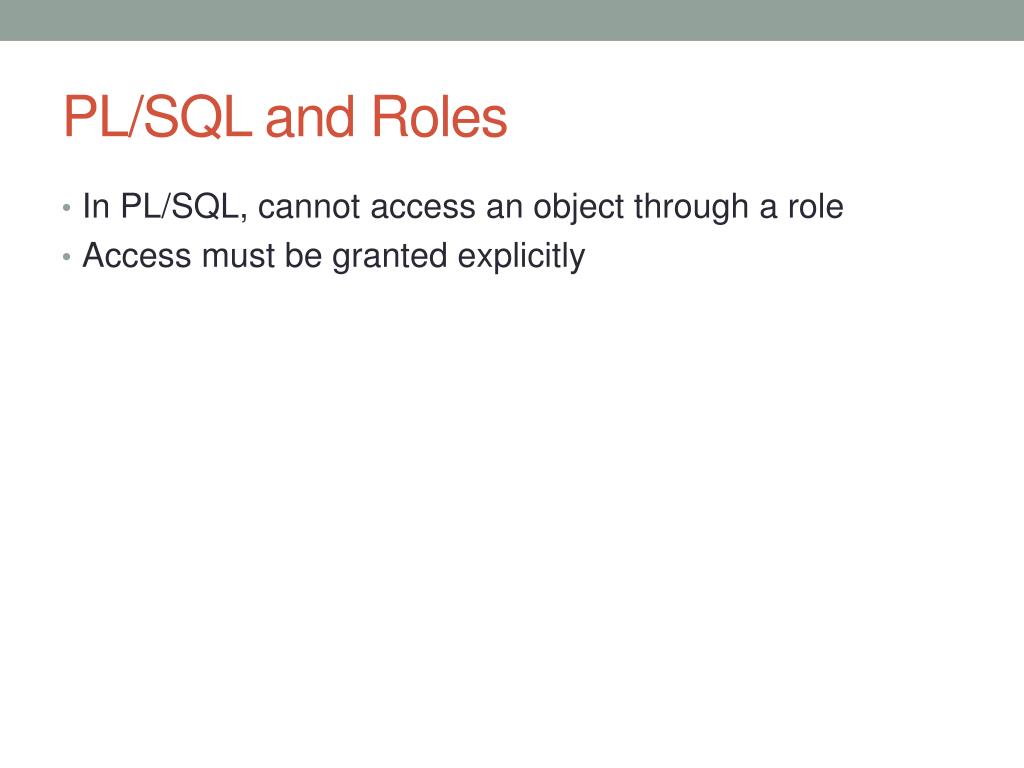Select the gray header bar at top
The image size is (1024, 768).
point(512,20)
